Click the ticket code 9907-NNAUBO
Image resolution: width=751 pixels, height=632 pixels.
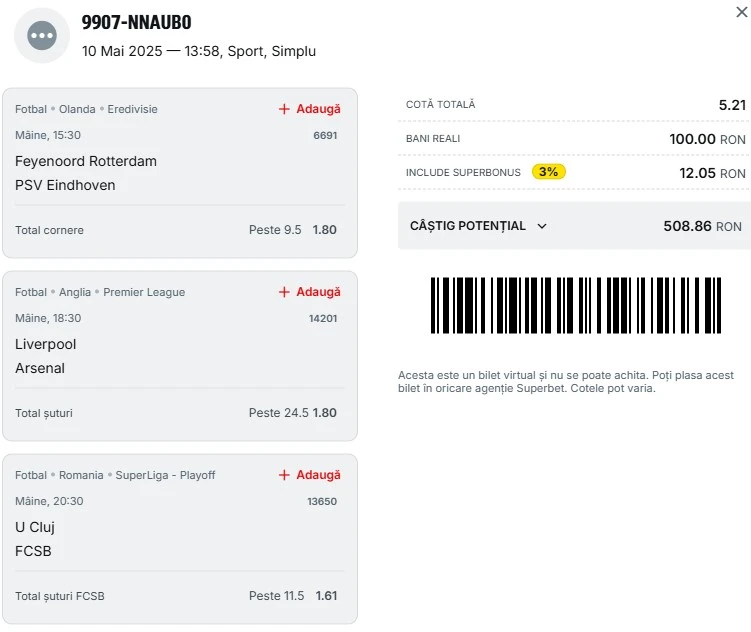click(137, 23)
